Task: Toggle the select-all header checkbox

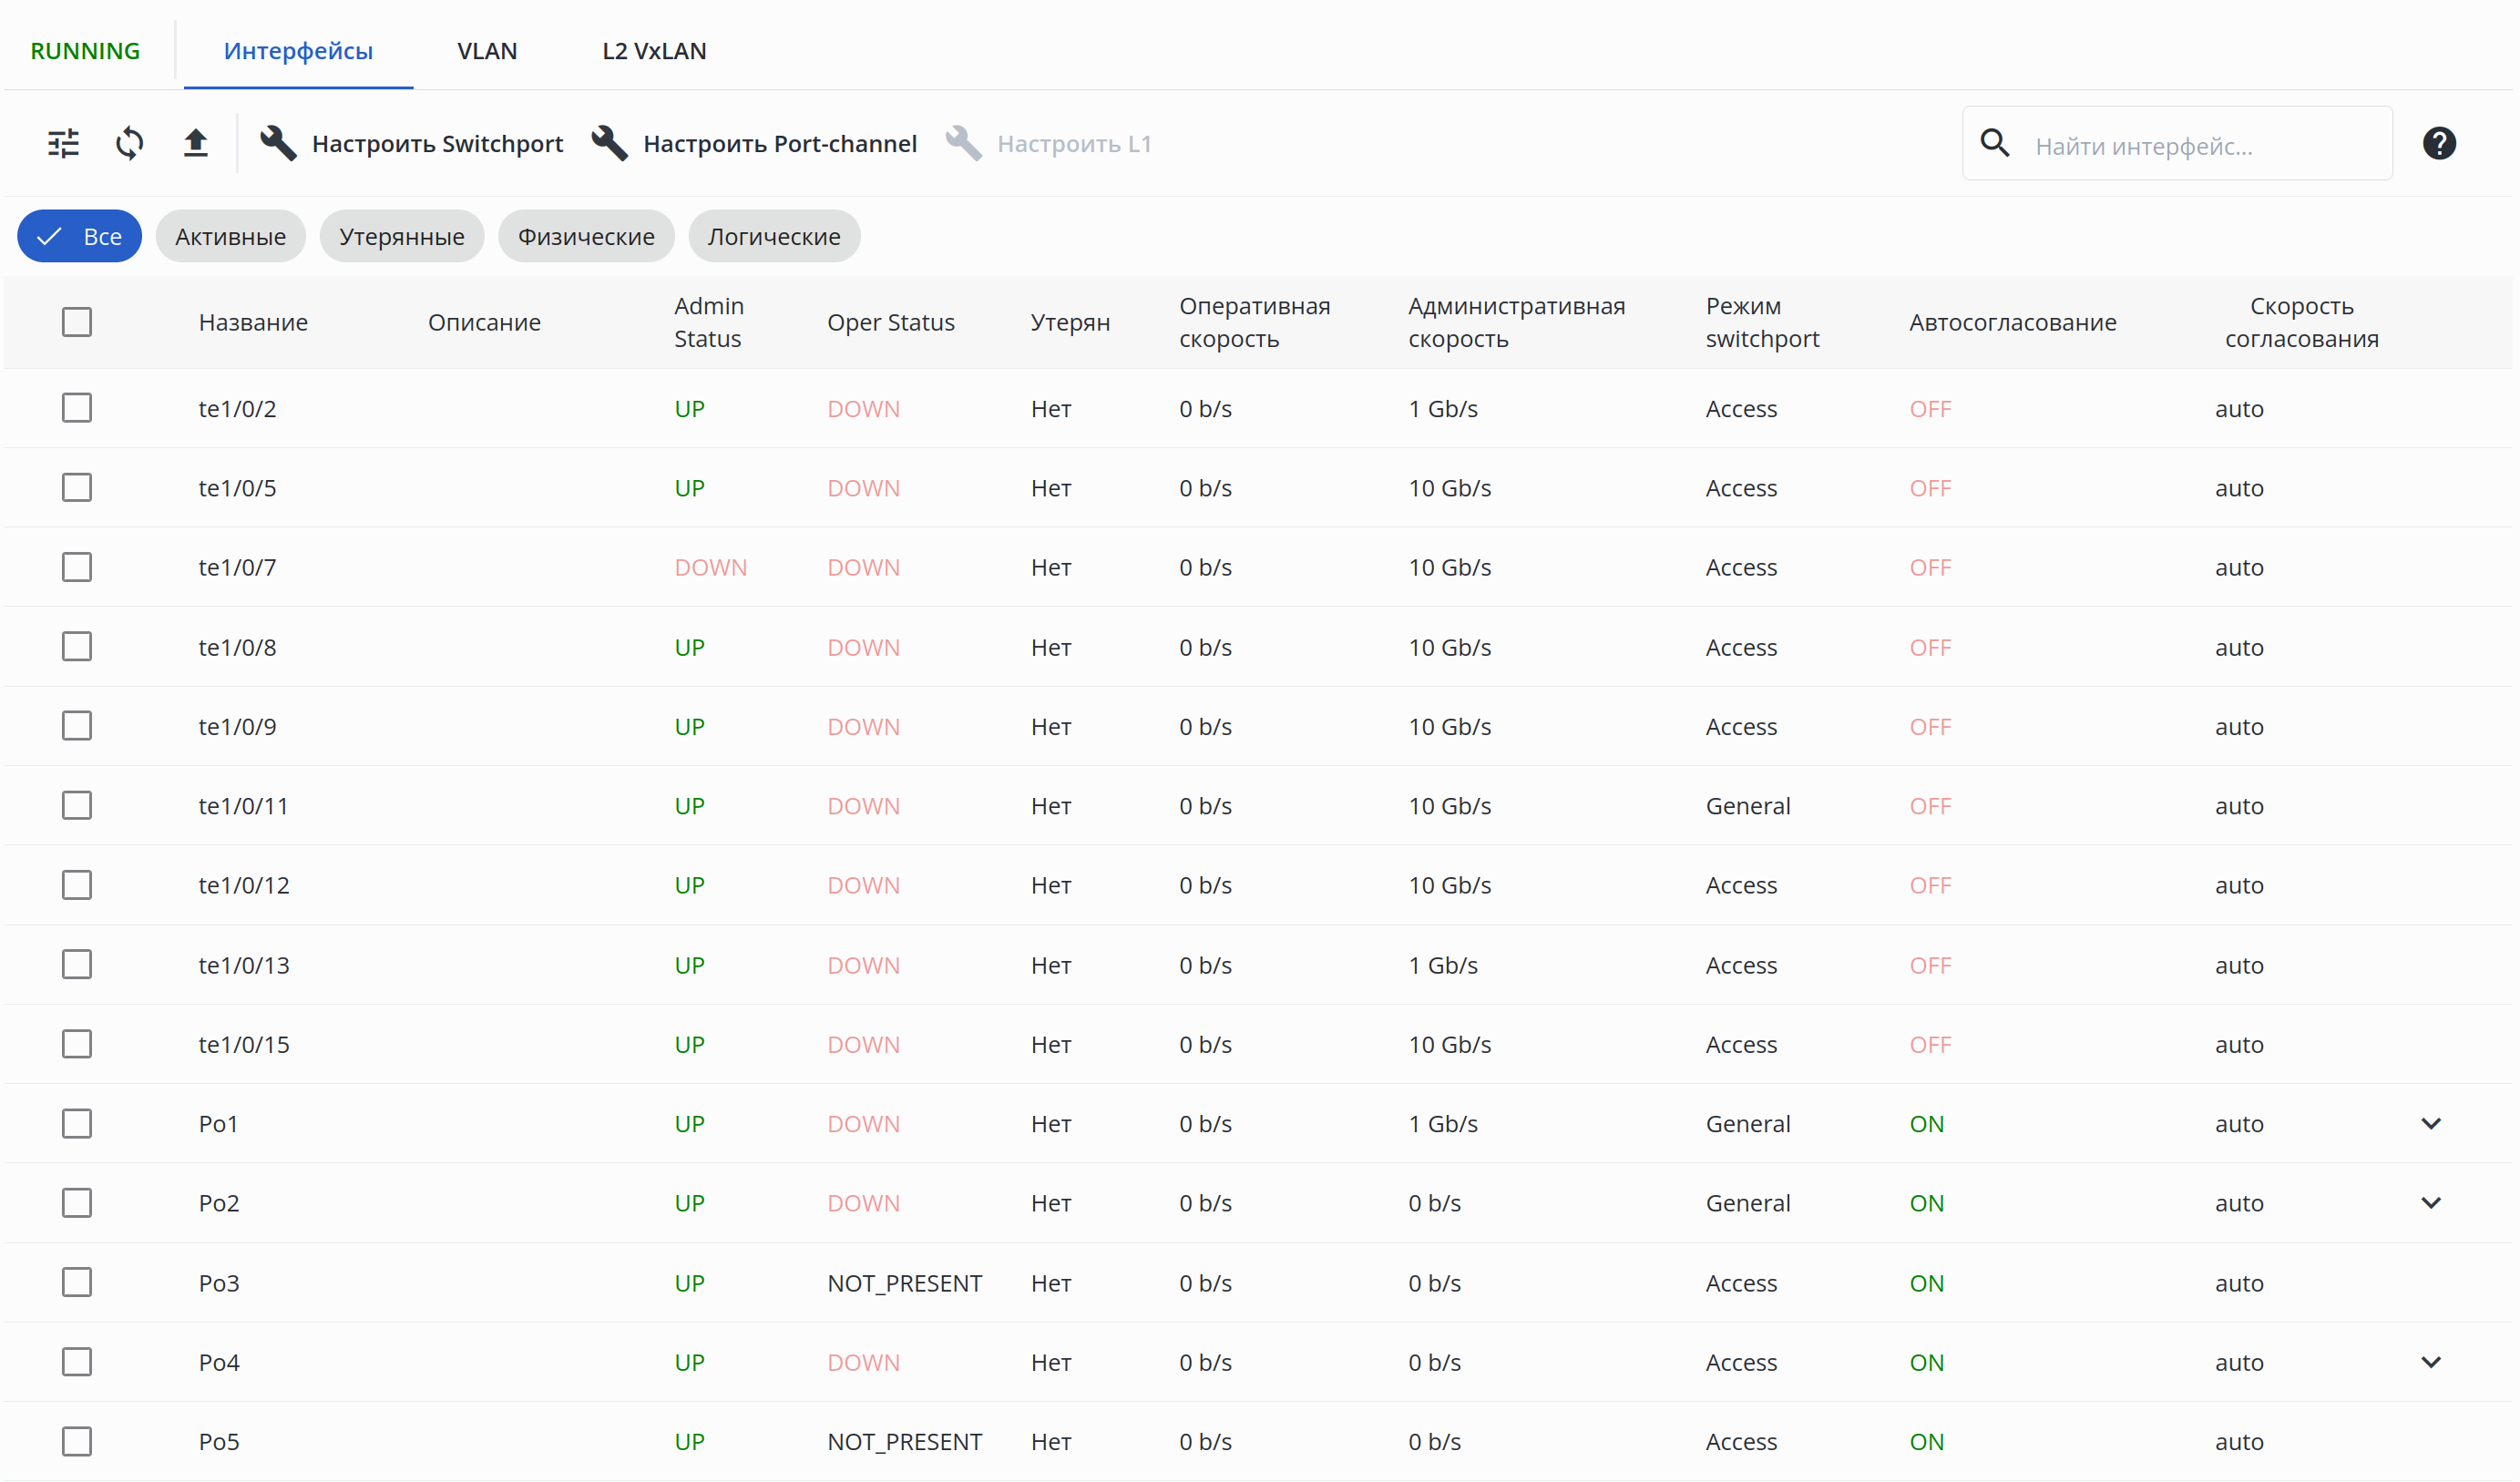Action: pyautogui.click(x=77, y=322)
